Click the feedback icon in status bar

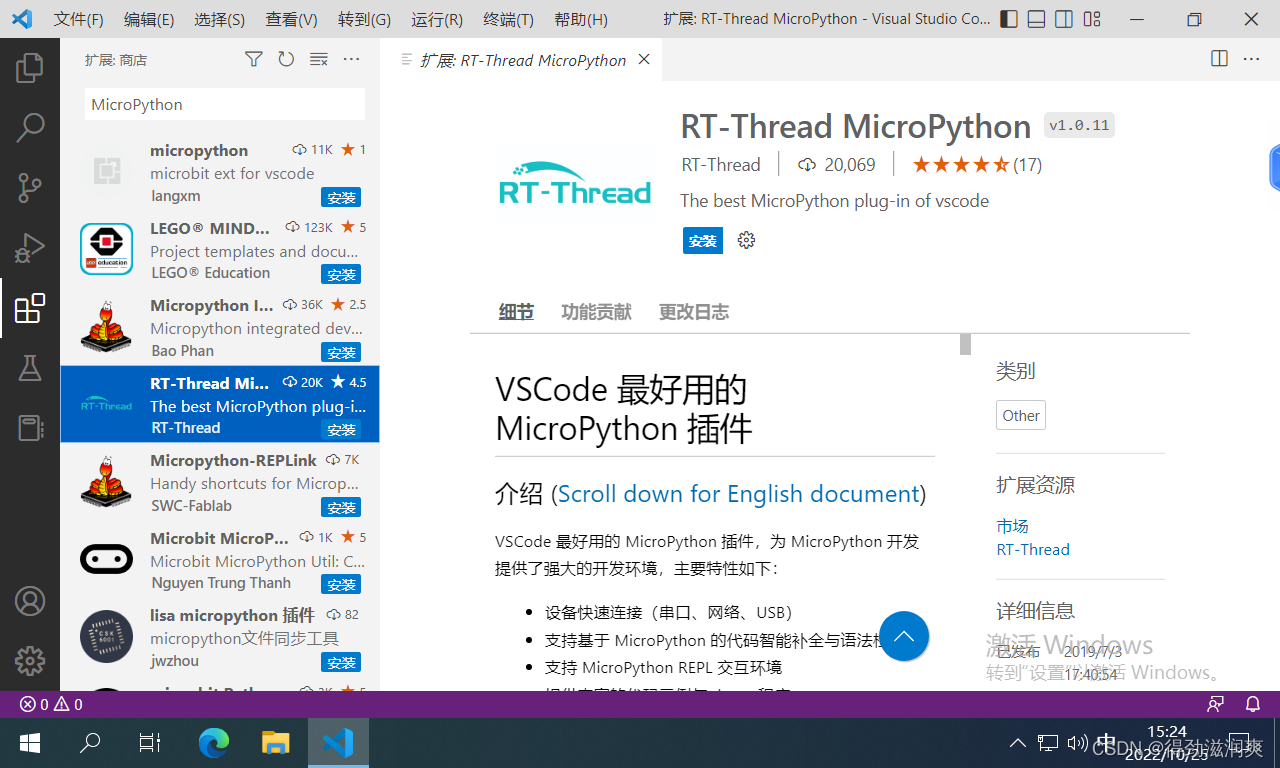tap(1216, 704)
